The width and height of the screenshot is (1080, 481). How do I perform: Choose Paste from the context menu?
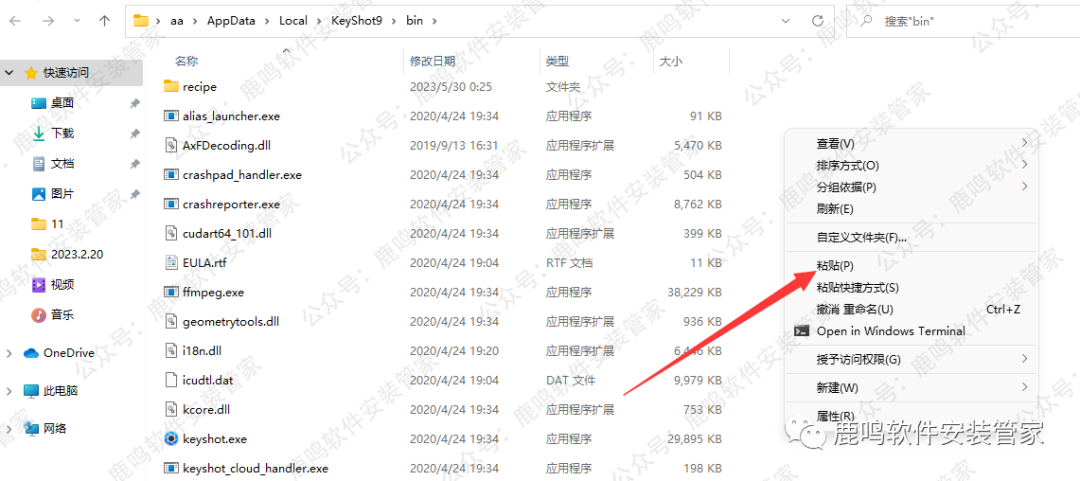point(835,266)
